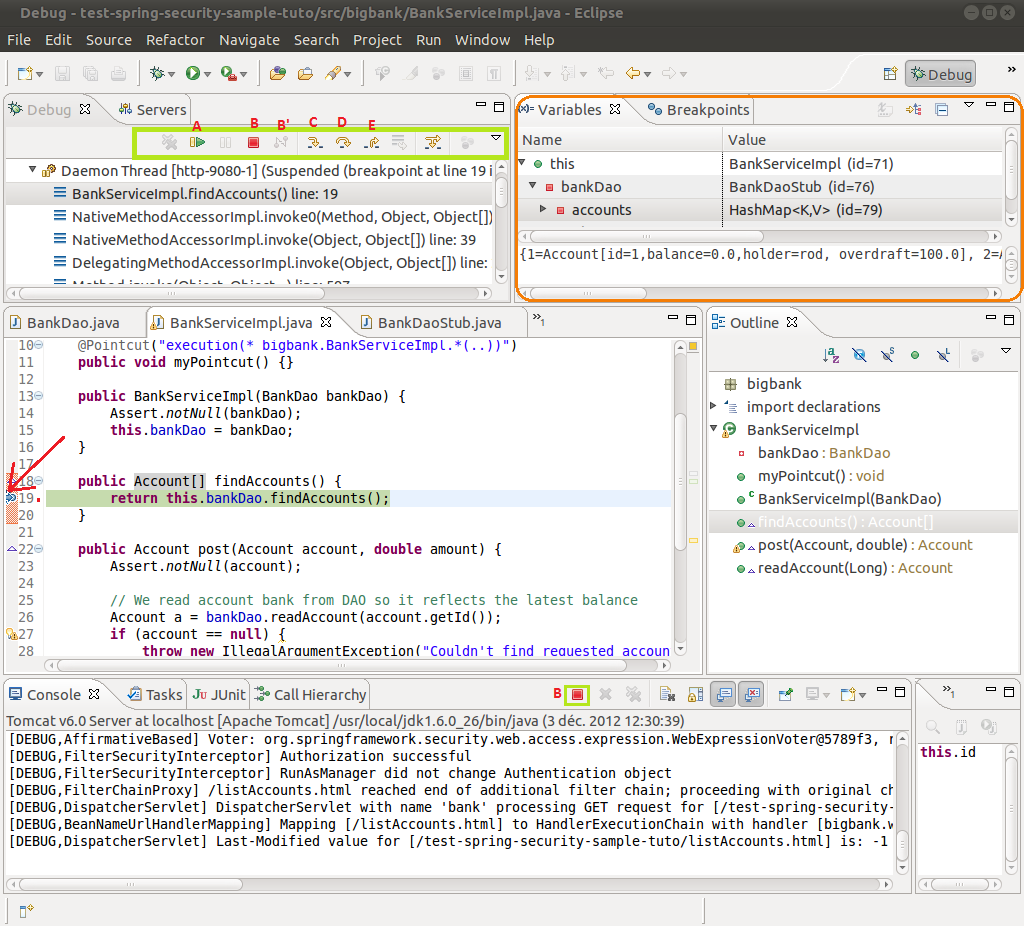Expand the accounts variable node
This screenshot has height=926, width=1024.
(x=543, y=209)
